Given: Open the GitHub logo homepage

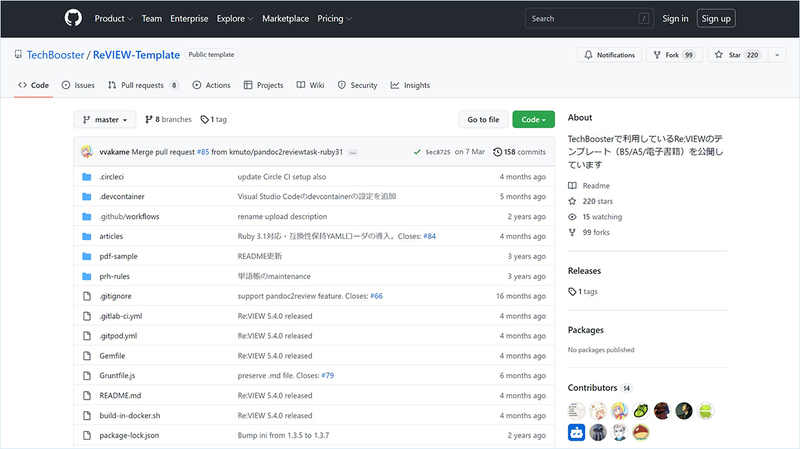Looking at the screenshot, I should (x=73, y=18).
